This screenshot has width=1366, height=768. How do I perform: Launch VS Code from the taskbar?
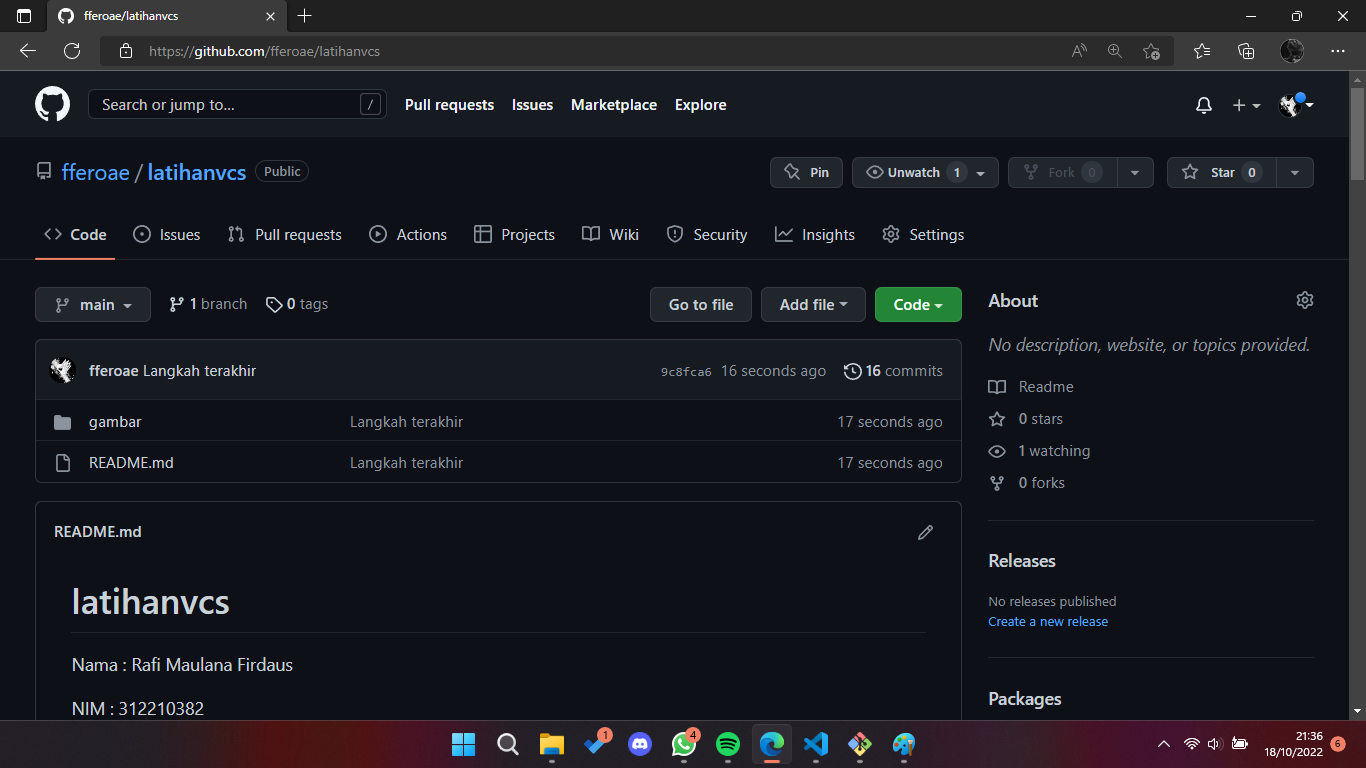click(815, 744)
